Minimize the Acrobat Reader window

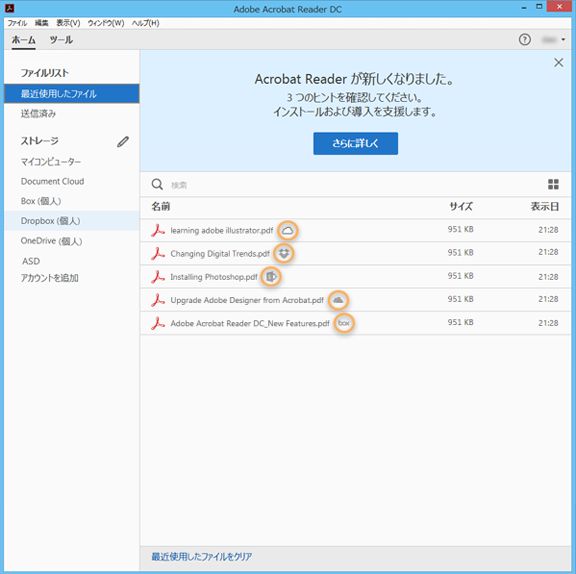coord(523,7)
